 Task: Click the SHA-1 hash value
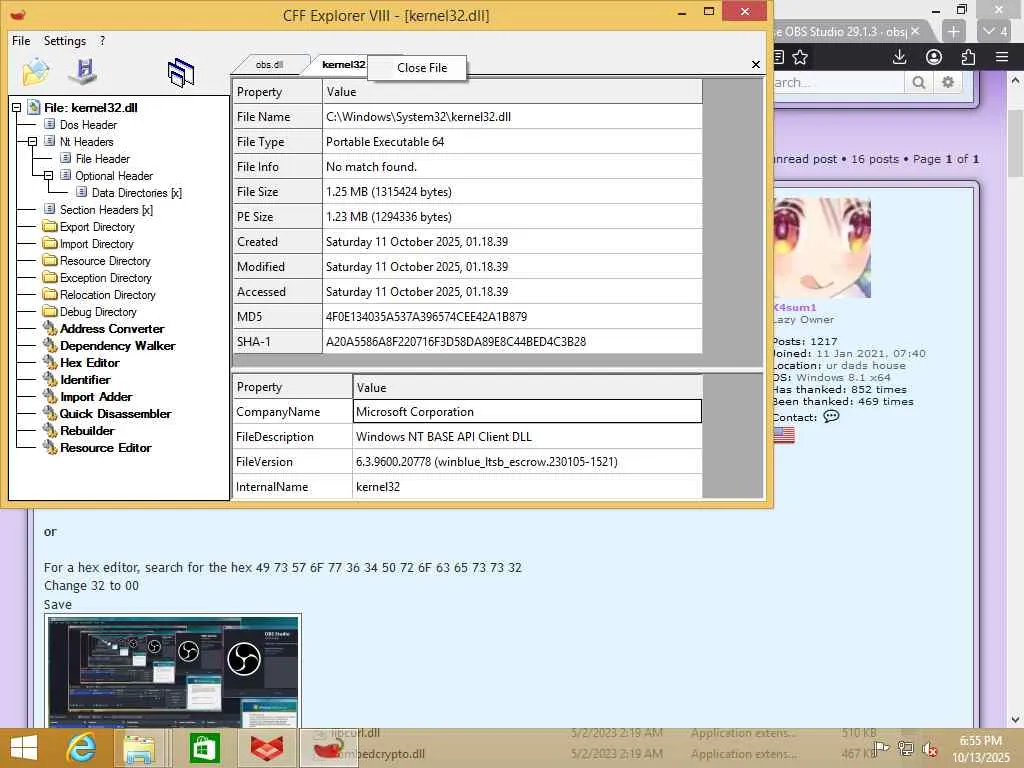coord(456,342)
